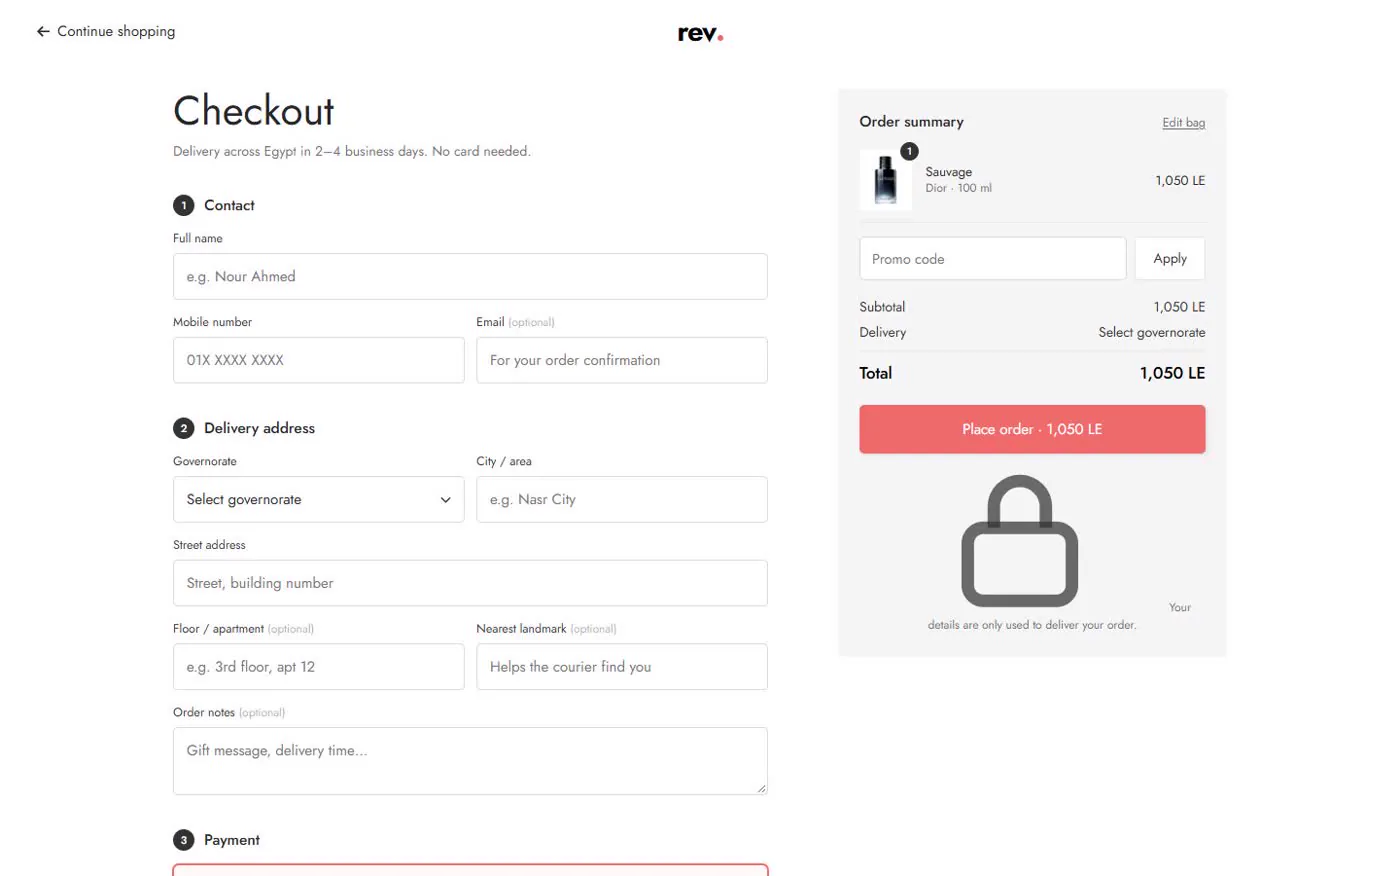
Task: Apply the promo code
Action: point(1169,259)
